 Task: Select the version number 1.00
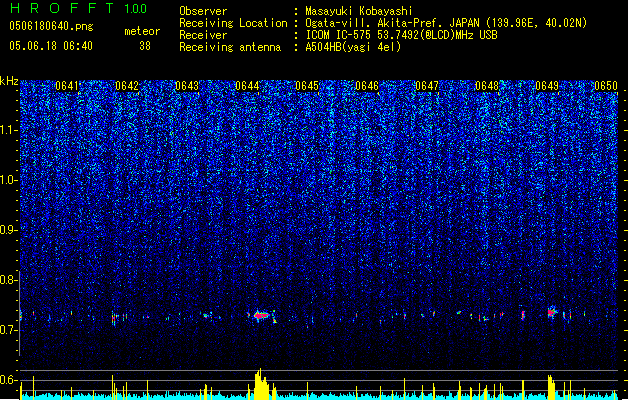pos(135,9)
